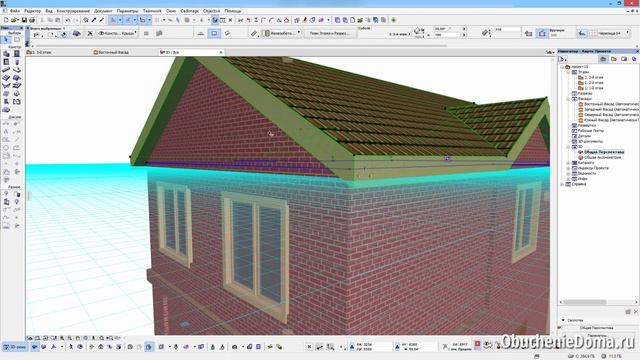Select 2. 2-й этаж in Navigator
The image size is (640, 360).
(x=591, y=82)
